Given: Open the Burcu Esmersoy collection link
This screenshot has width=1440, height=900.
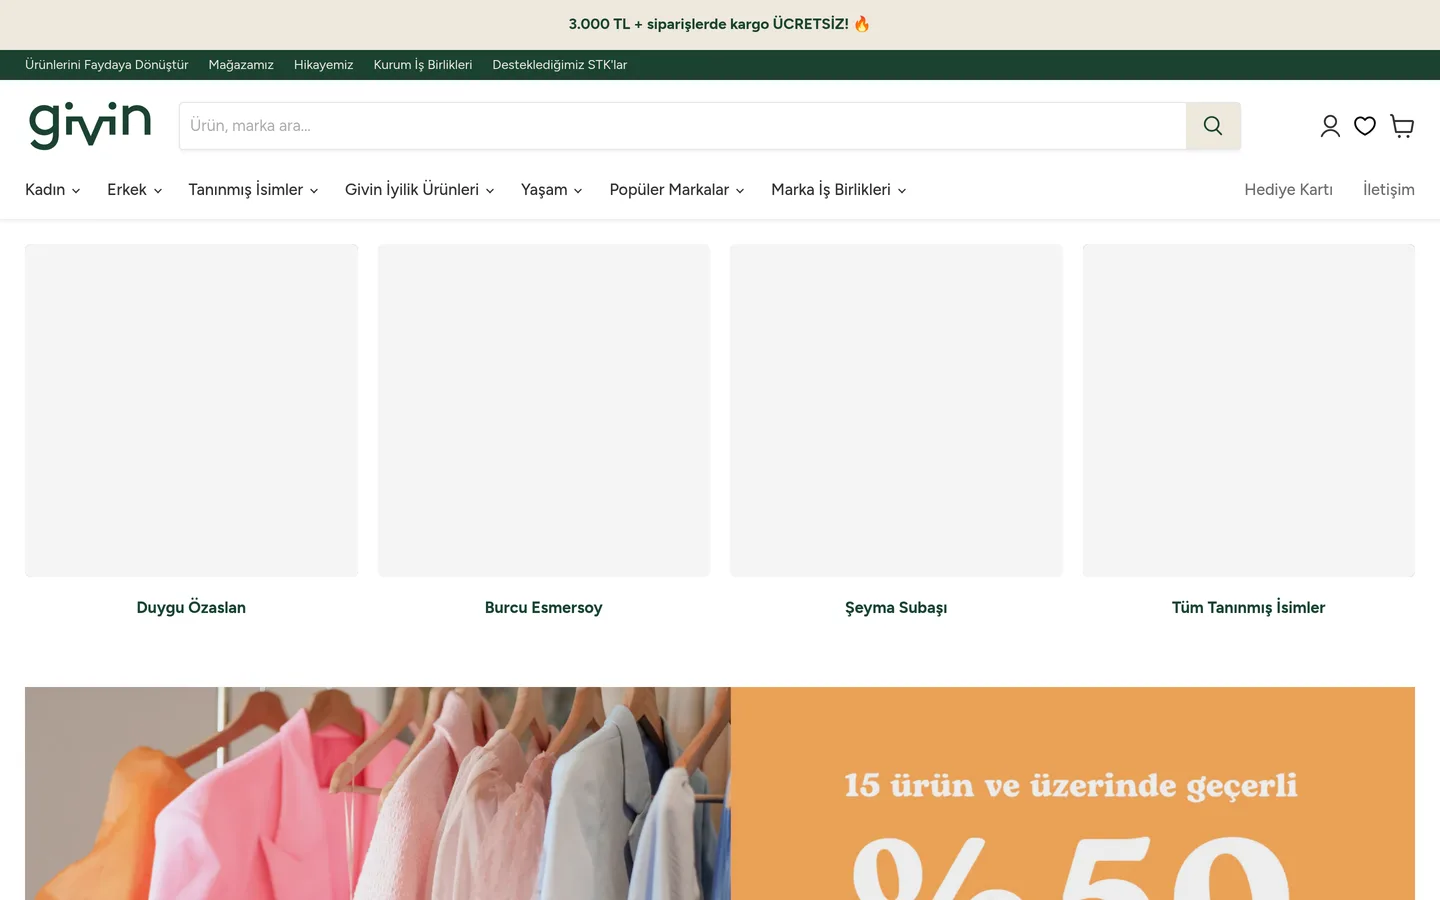Looking at the screenshot, I should [544, 608].
